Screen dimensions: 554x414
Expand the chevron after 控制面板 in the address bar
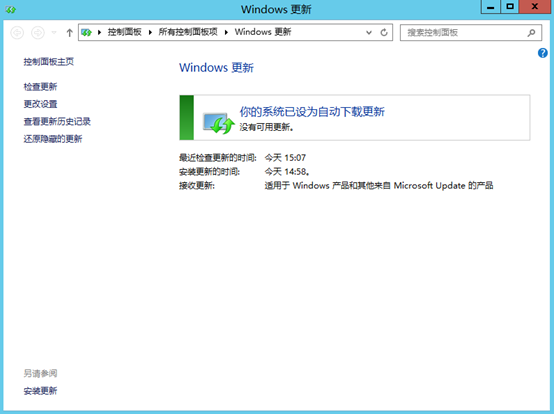150,32
